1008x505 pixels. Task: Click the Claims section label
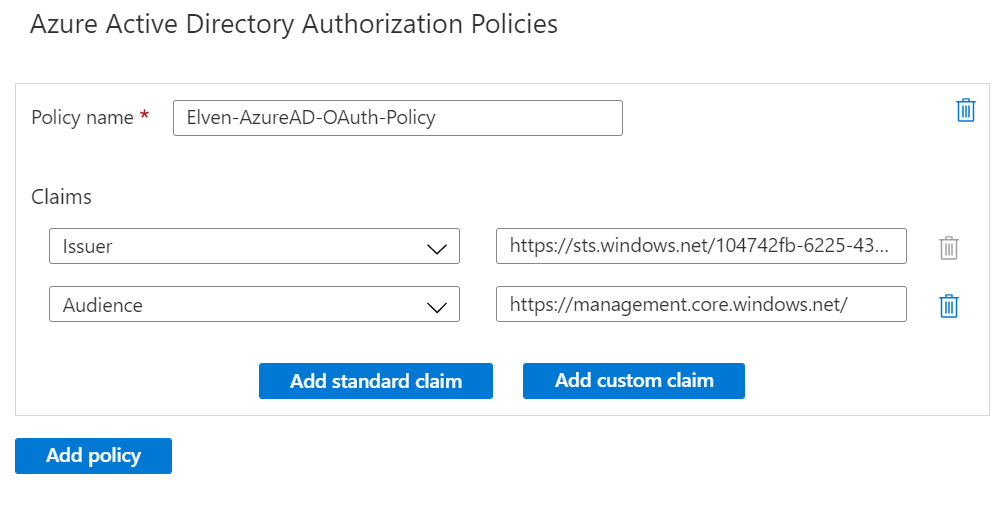click(x=62, y=197)
